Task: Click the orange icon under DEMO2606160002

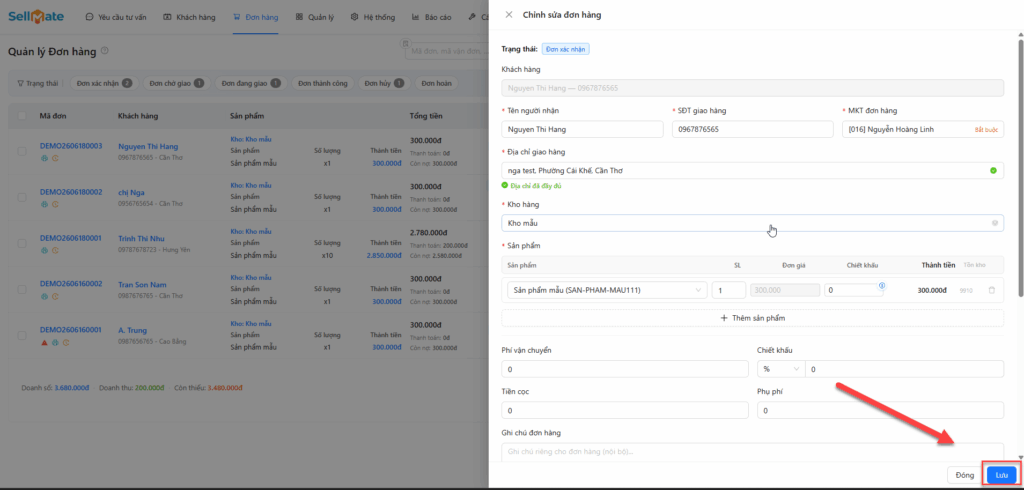Action: pyautogui.click(x=55, y=296)
